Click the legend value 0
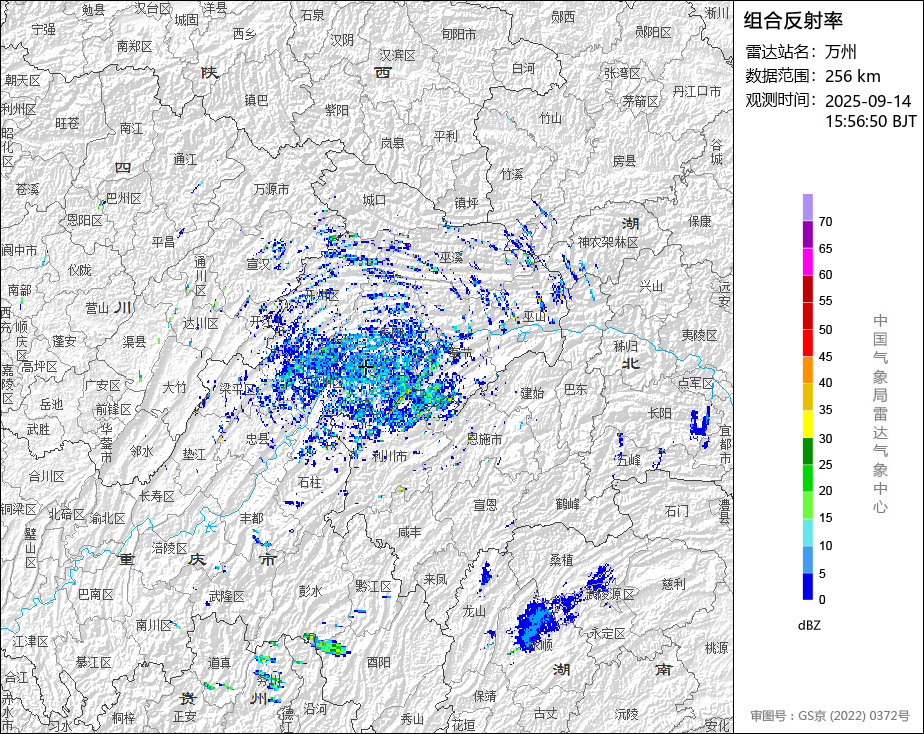 pos(823,600)
